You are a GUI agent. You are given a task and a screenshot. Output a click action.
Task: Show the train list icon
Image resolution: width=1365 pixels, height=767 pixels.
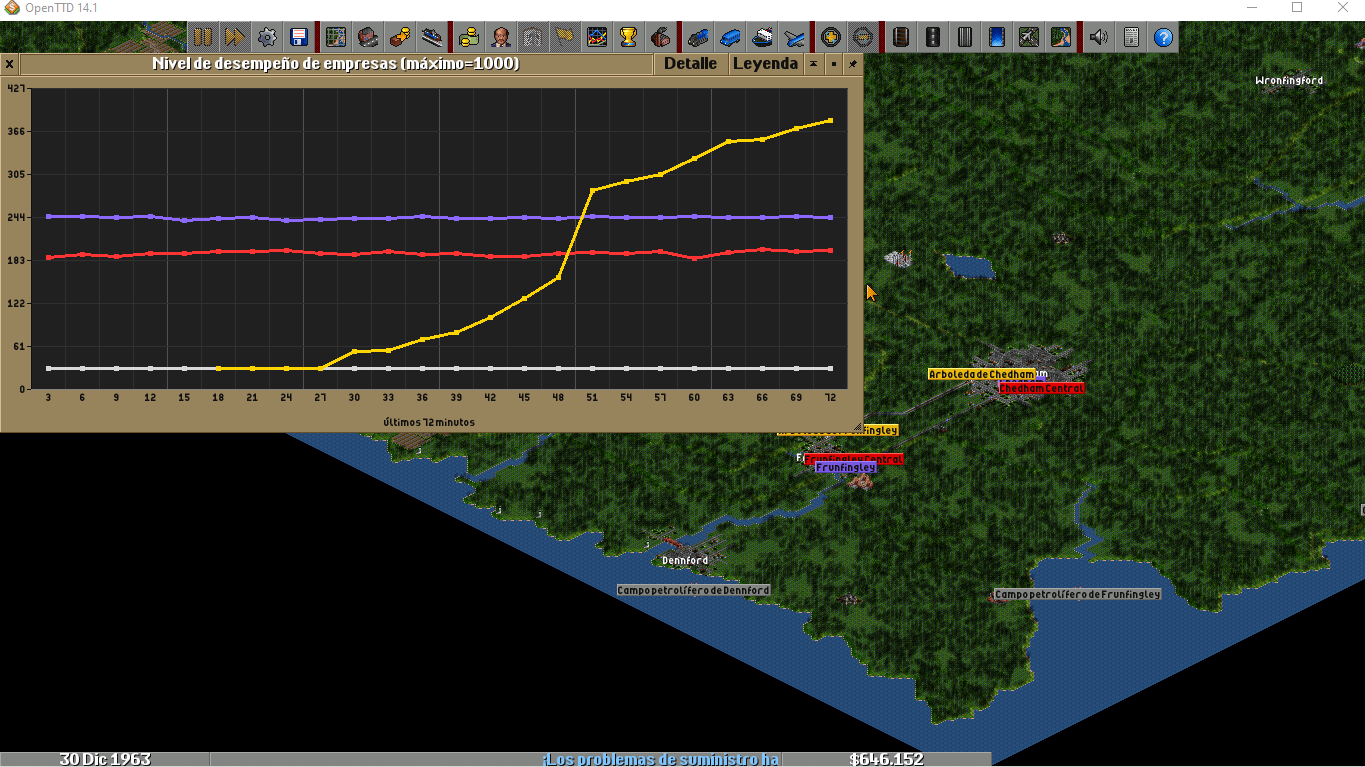pos(698,38)
